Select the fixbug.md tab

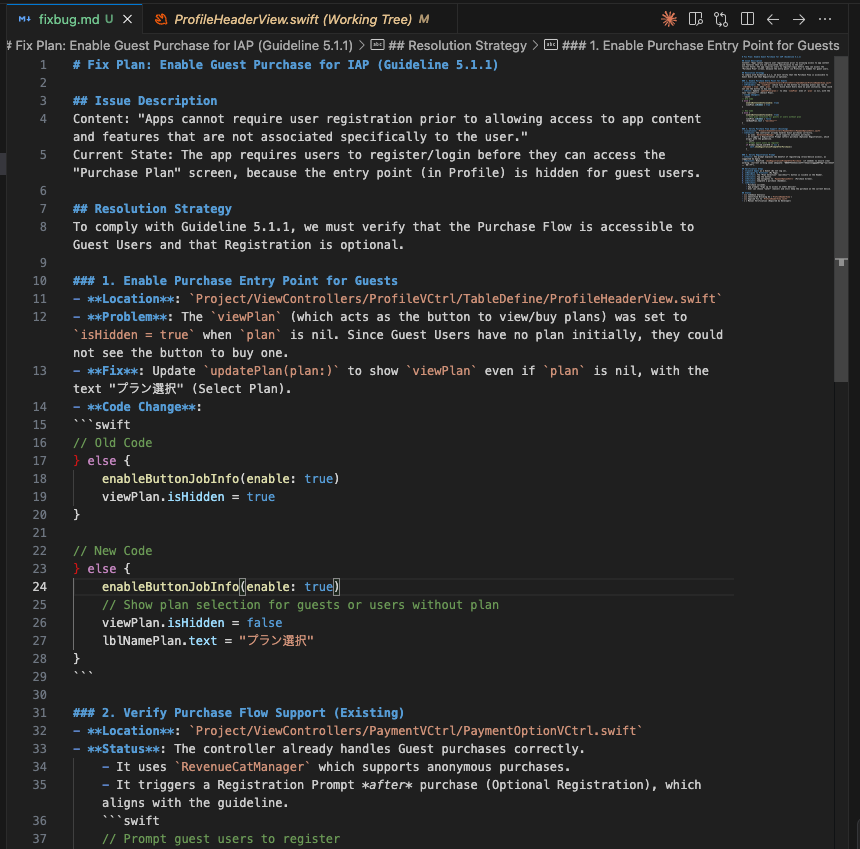[68, 19]
